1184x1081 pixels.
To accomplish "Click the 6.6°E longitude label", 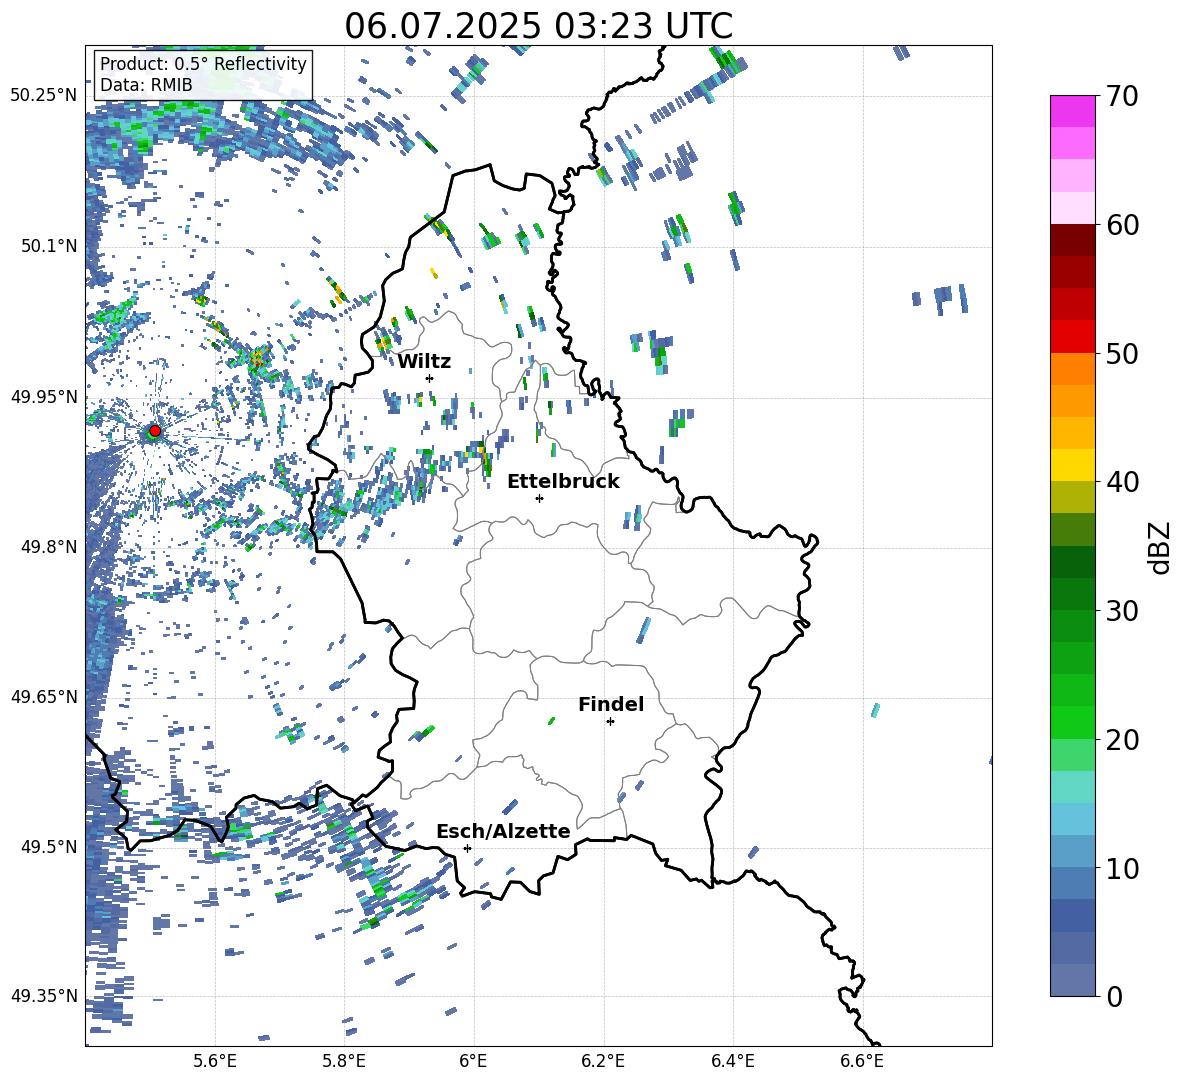I will click(862, 1061).
